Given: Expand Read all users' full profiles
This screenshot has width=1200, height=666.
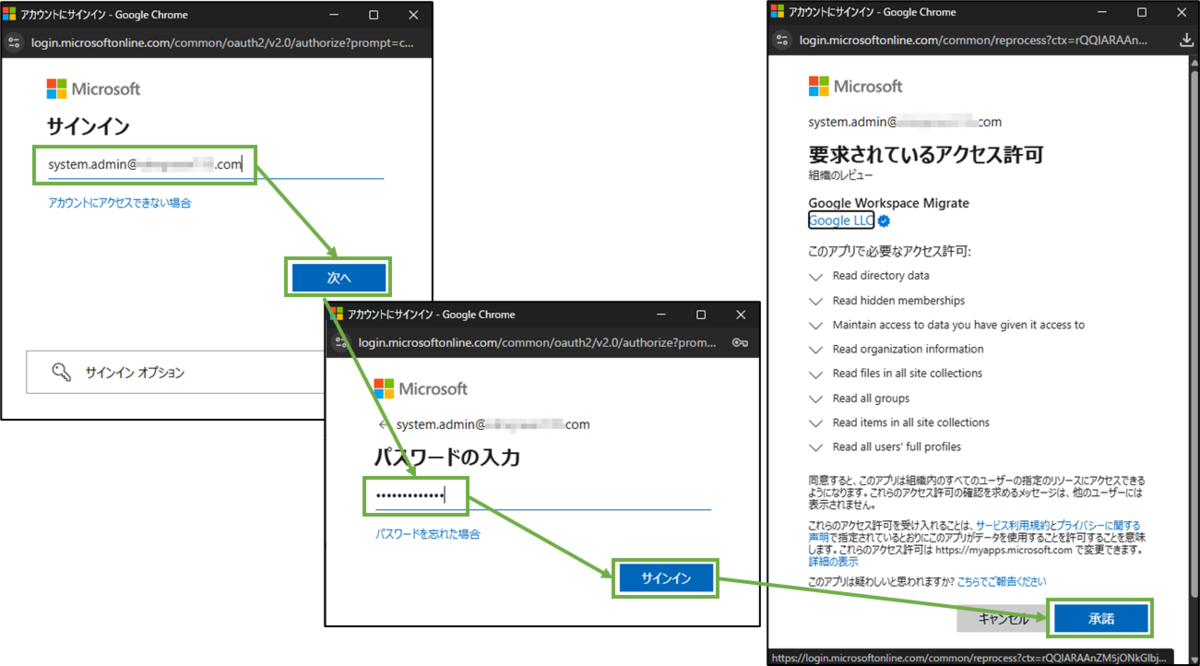Looking at the screenshot, I should coord(815,447).
